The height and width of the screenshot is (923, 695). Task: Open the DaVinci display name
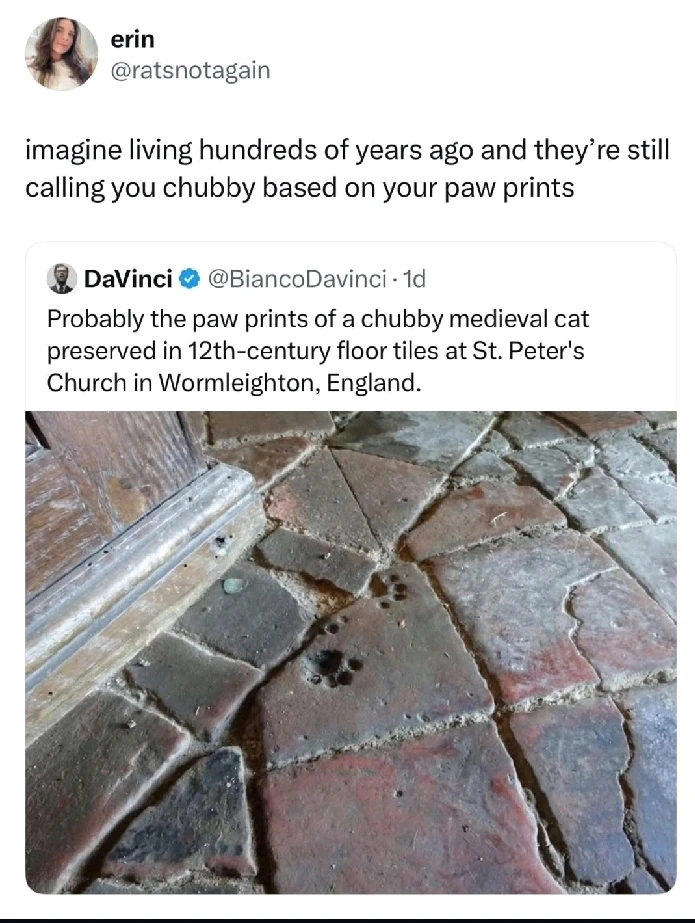[129, 279]
